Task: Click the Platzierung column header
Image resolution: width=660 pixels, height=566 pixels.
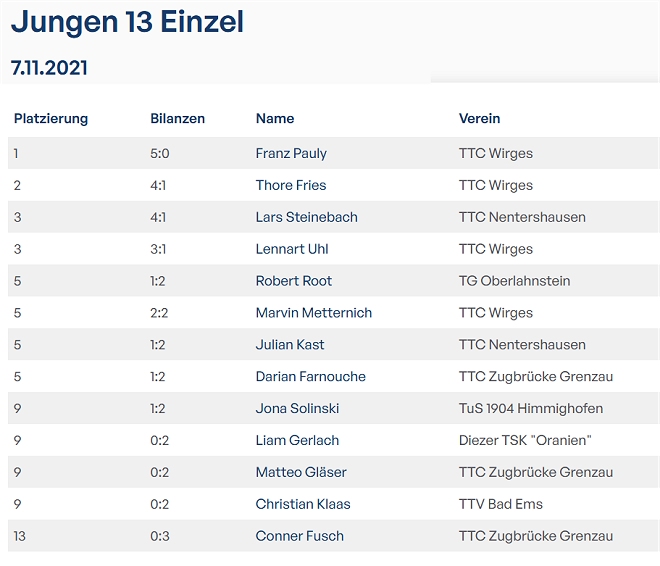Action: coord(51,118)
